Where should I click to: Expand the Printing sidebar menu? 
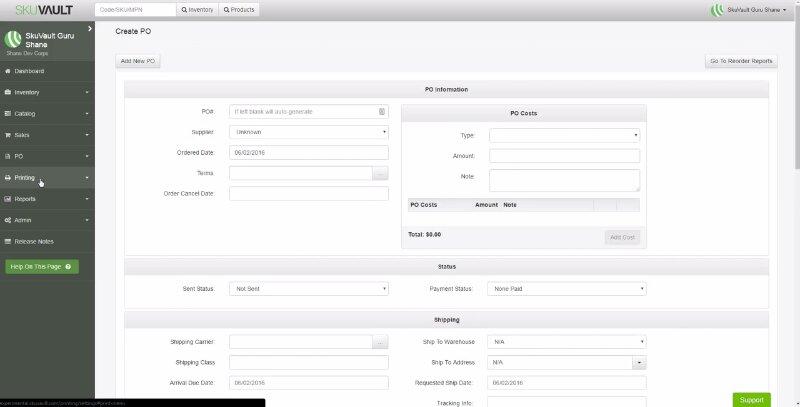coord(47,178)
